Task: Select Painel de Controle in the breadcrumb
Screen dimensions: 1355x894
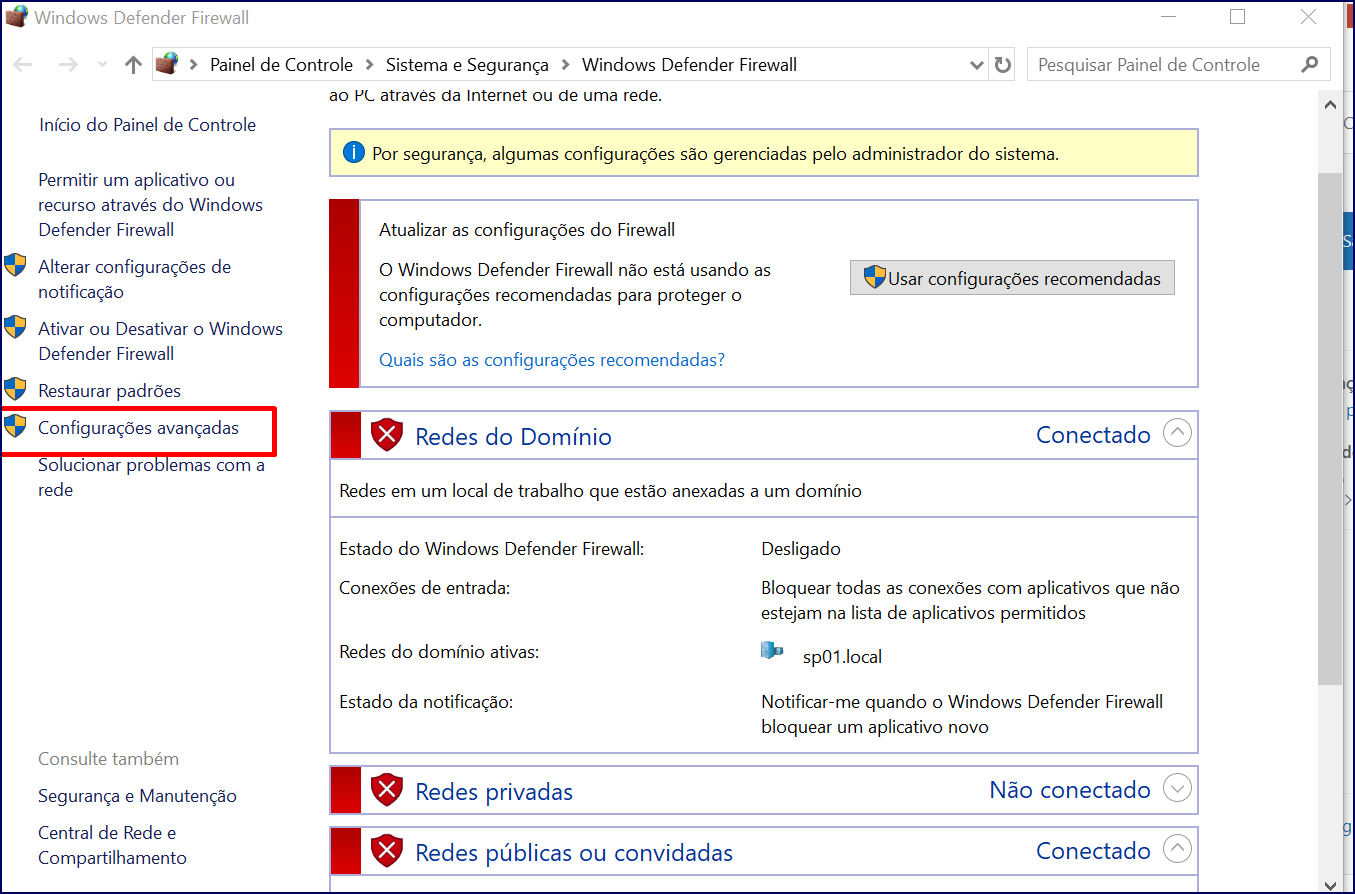Action: (280, 63)
